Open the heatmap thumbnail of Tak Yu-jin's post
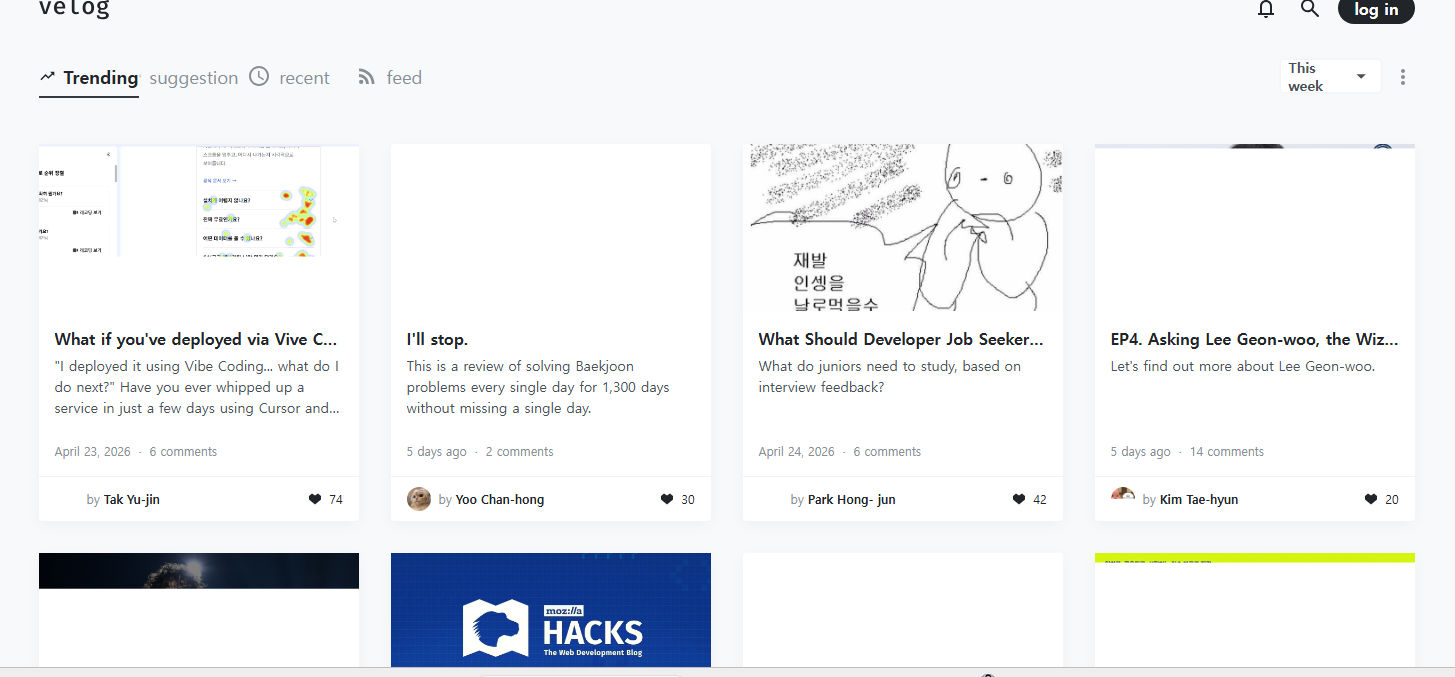This screenshot has width=1455, height=677. point(199,227)
